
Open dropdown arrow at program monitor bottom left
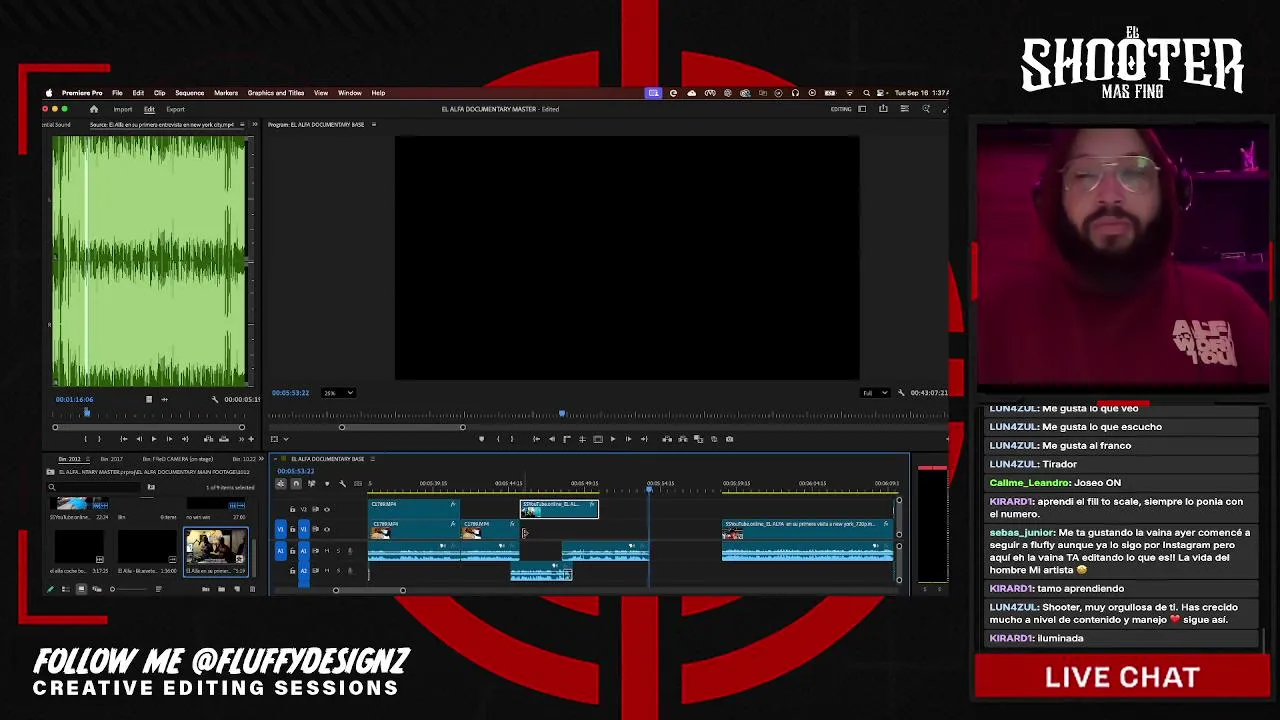(x=286, y=439)
